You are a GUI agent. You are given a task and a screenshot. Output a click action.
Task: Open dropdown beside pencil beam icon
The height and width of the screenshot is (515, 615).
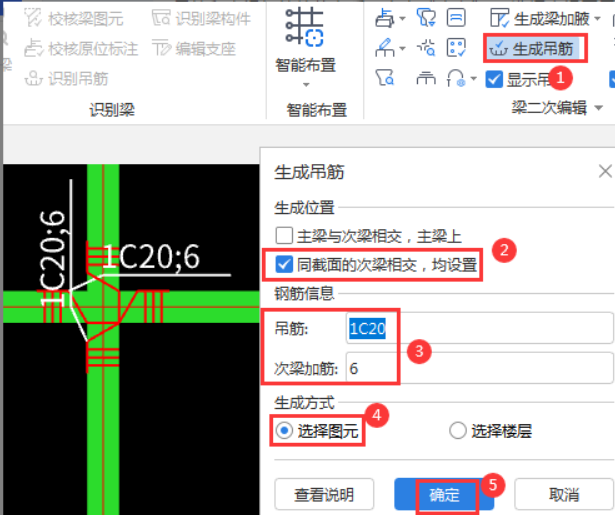402,49
